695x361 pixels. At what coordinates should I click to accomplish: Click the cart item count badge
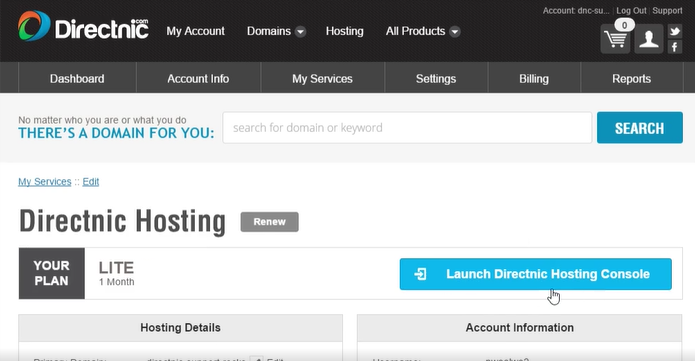coord(624,25)
